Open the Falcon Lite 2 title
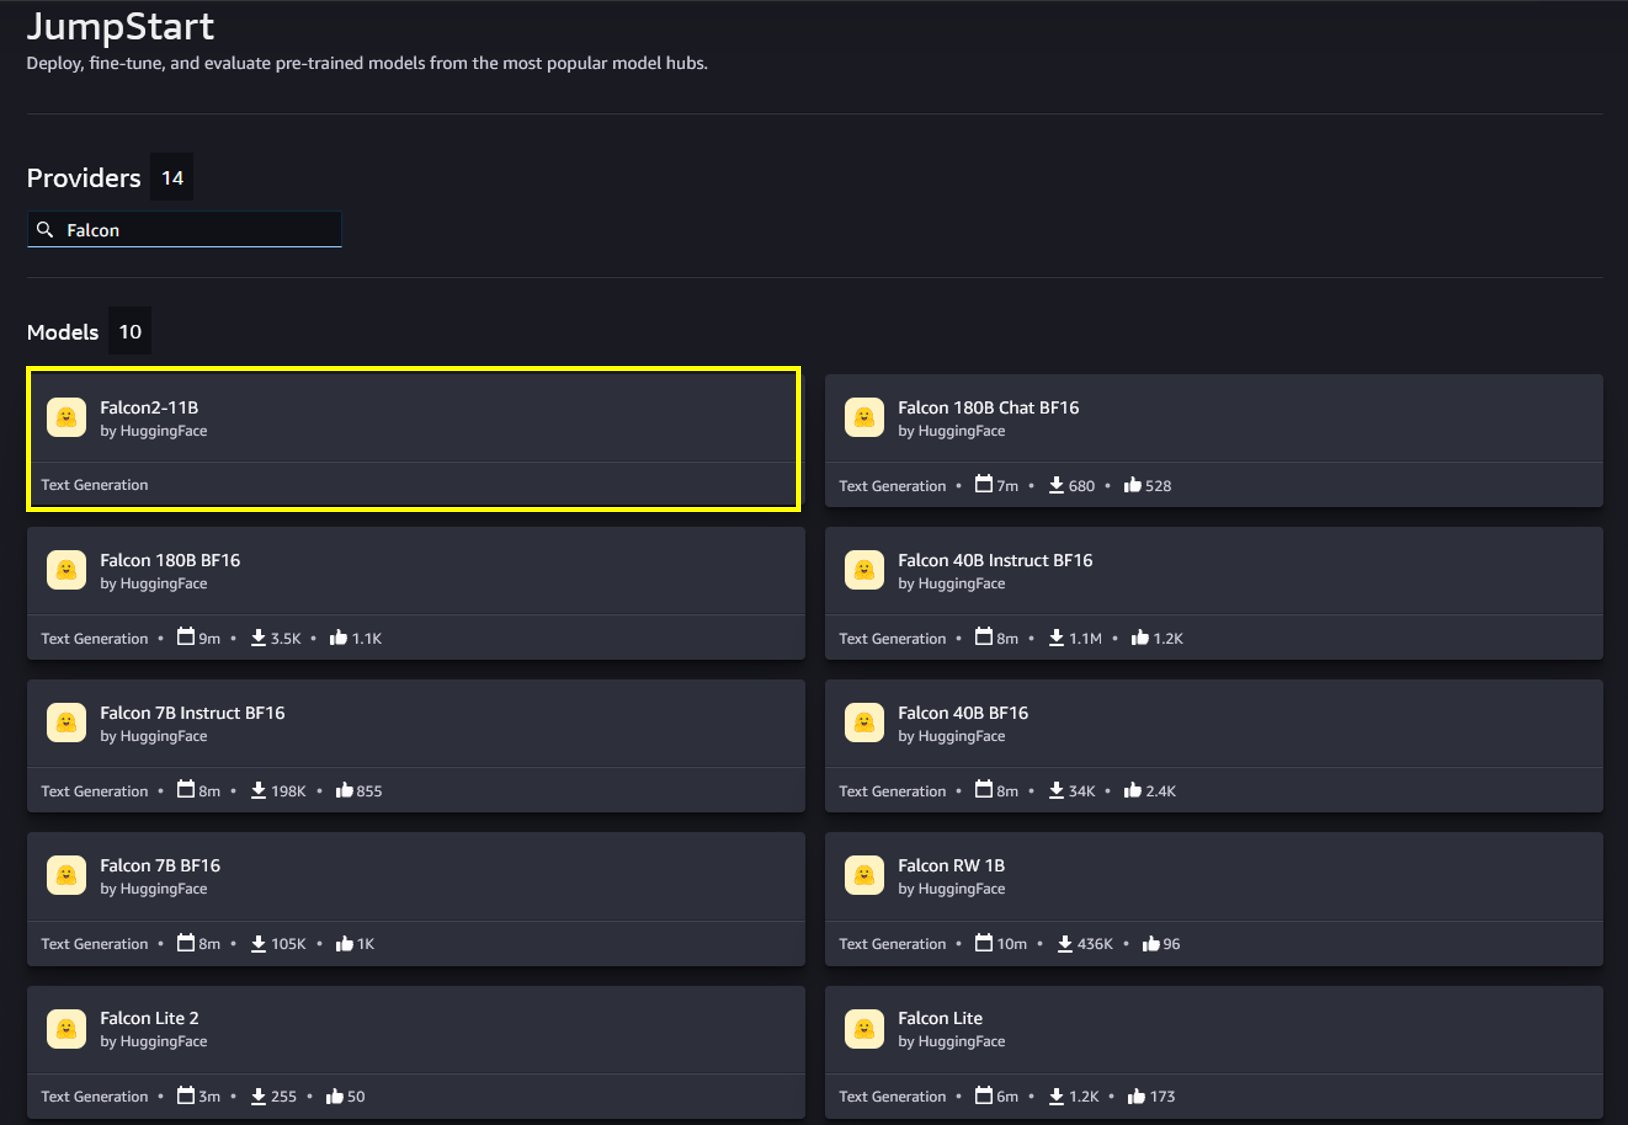This screenshot has width=1628, height=1125. point(149,1018)
